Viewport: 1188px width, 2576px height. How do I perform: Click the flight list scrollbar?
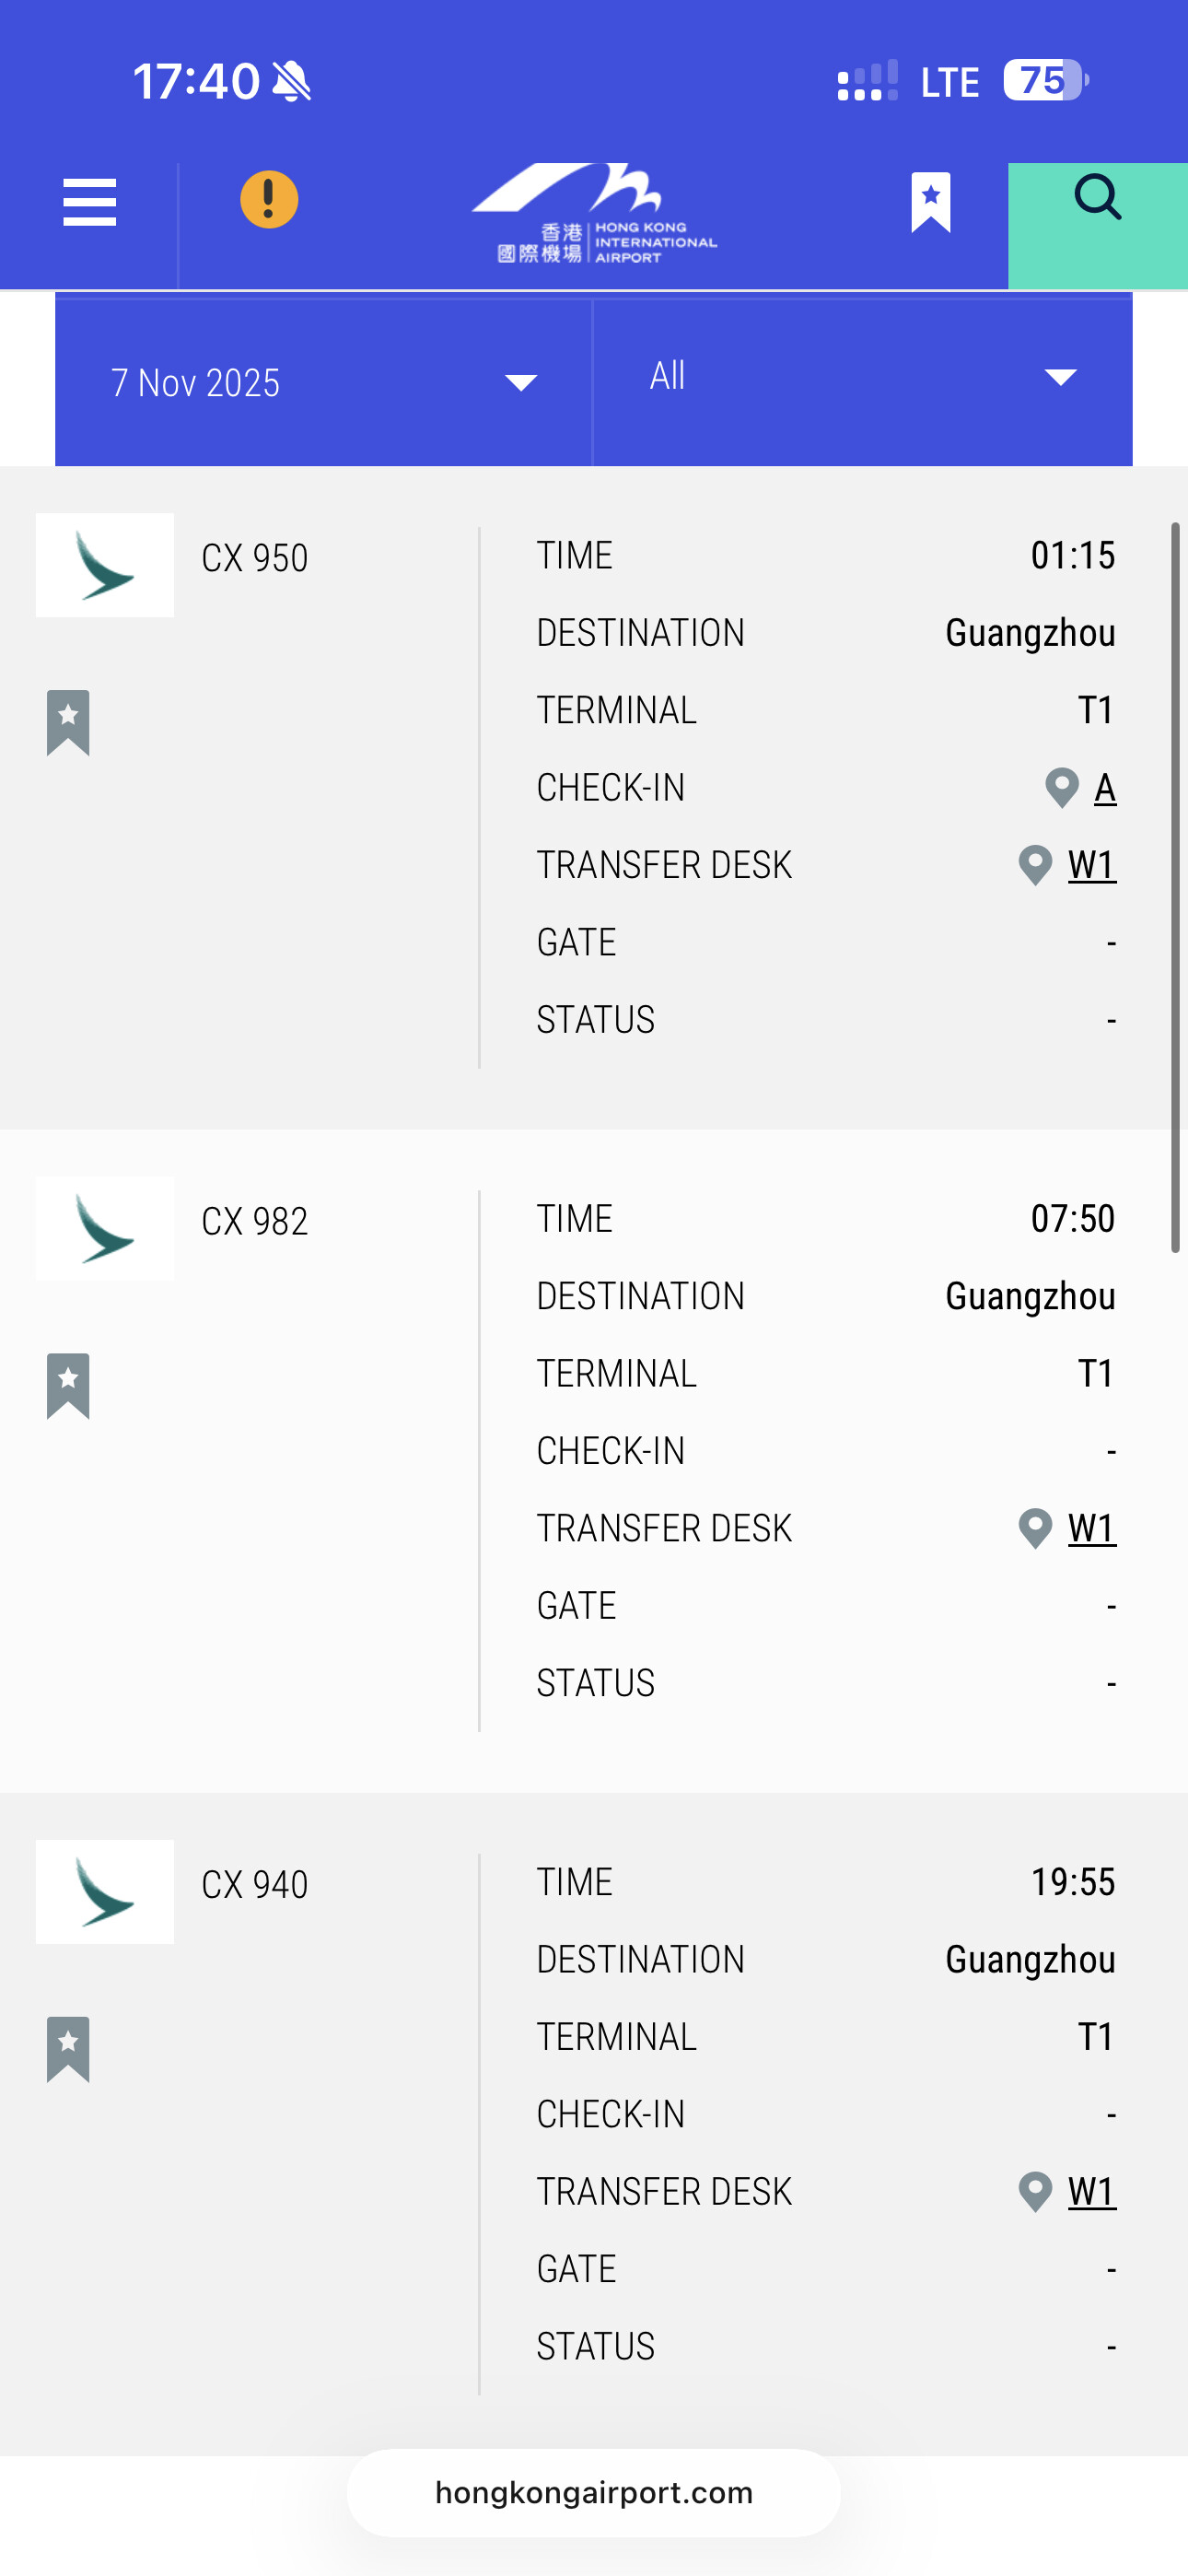click(x=1176, y=886)
